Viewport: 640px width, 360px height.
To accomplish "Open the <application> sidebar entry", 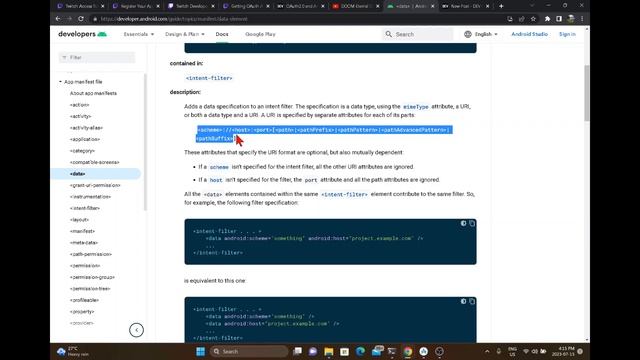I will (84, 139).
